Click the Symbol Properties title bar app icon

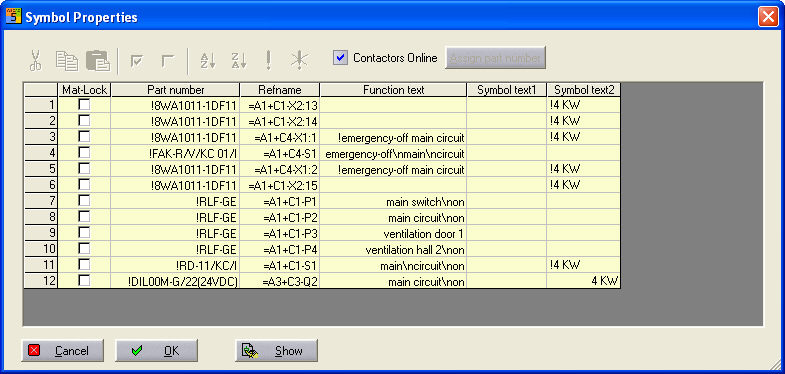tap(14, 17)
